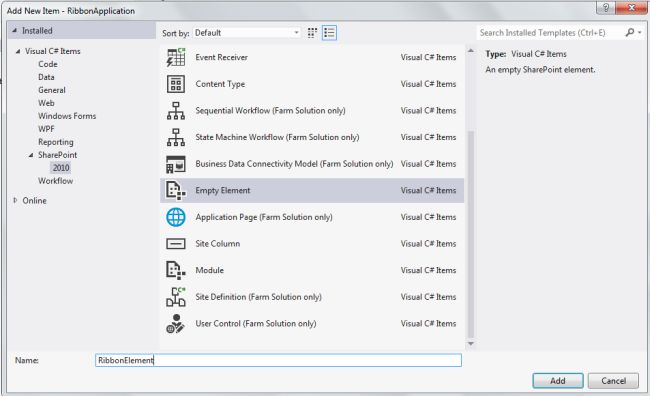Select the WPF category

pos(46,129)
